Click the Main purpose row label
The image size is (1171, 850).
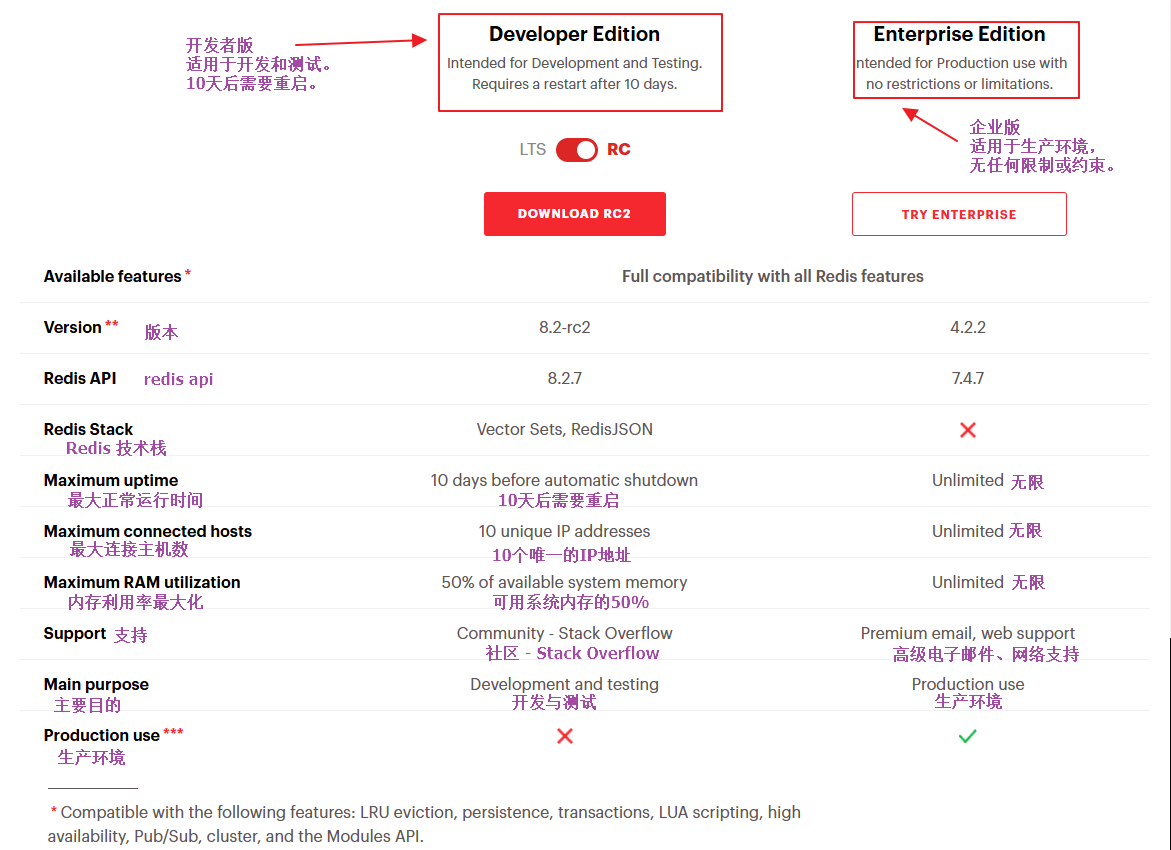click(96, 684)
